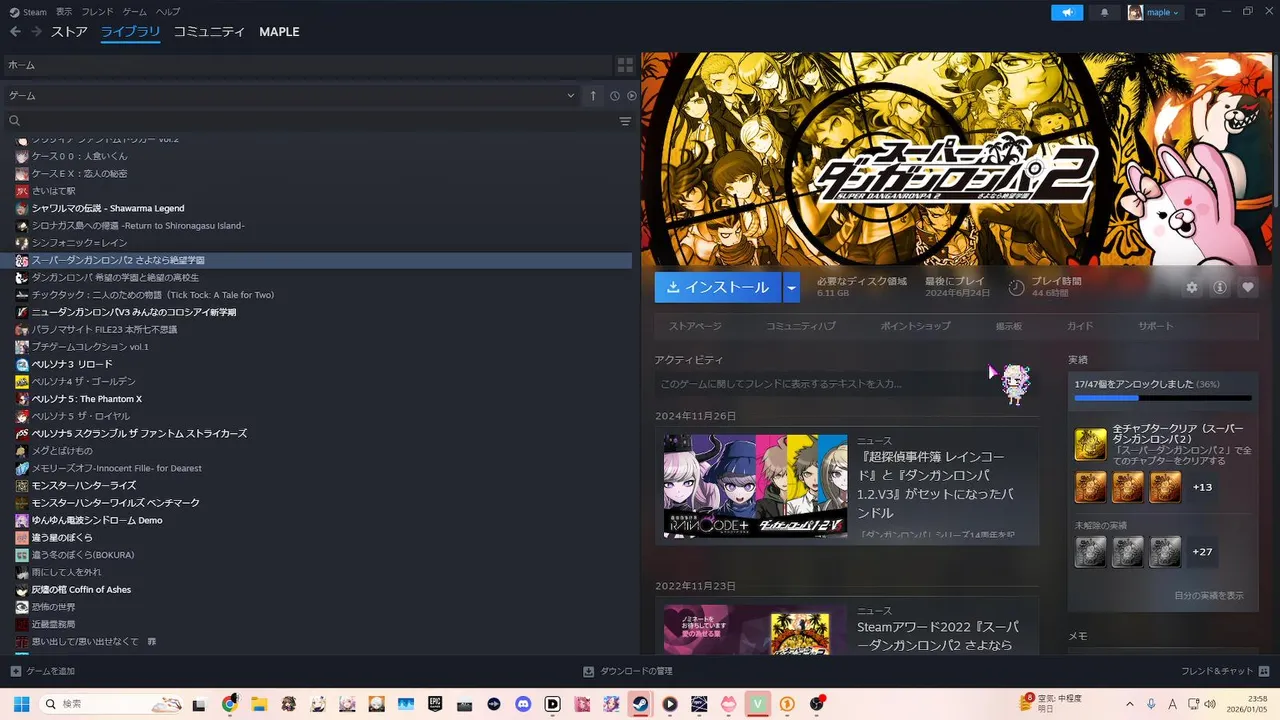Show the +27 locked achievements

click(1202, 552)
